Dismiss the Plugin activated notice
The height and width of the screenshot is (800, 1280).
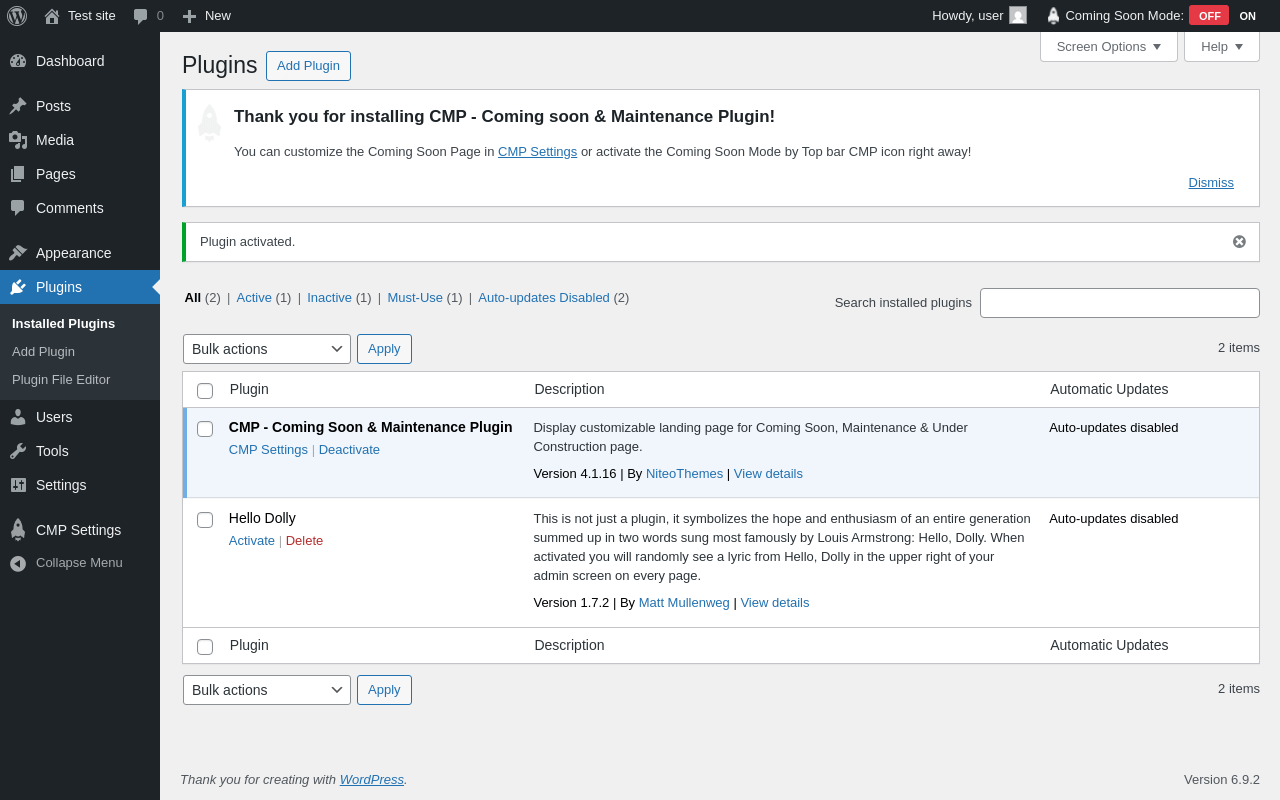pyautogui.click(x=1239, y=242)
